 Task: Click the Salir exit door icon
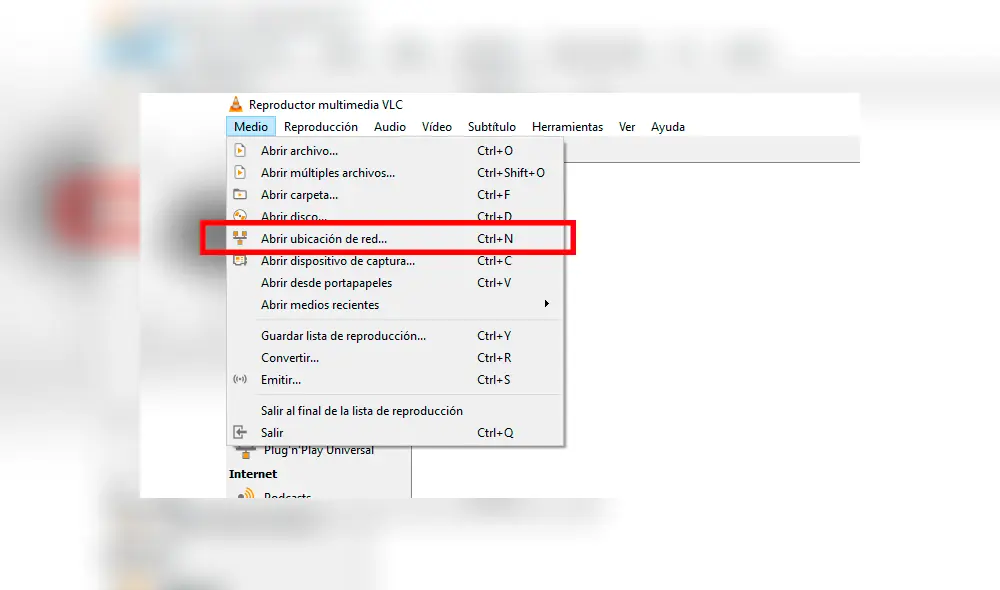[x=240, y=432]
